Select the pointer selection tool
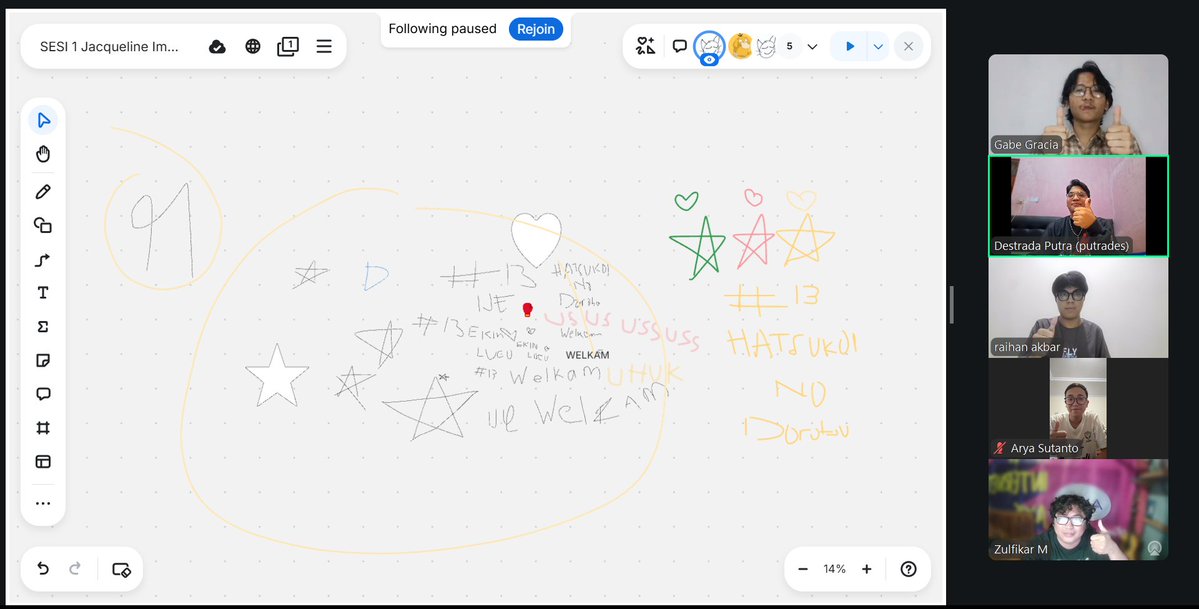Screen dimensions: 1199x609 pos(43,120)
